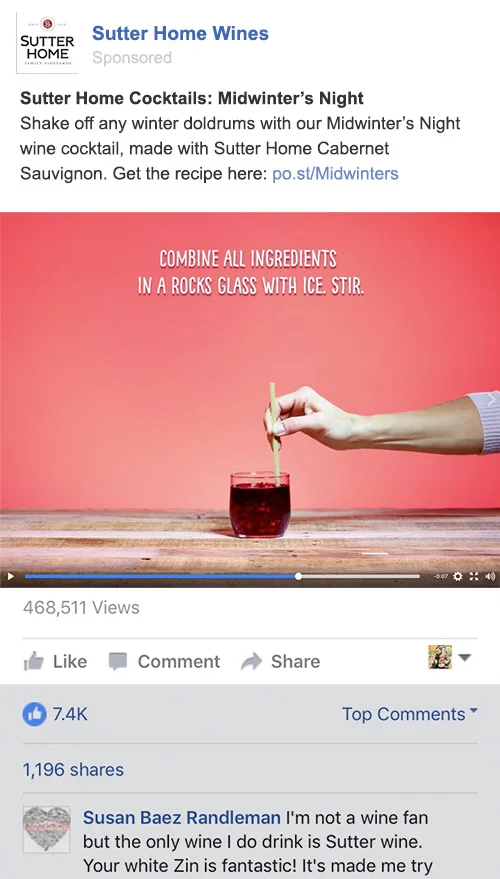Open video settings gear icon
The image size is (500, 879).
coord(457,576)
